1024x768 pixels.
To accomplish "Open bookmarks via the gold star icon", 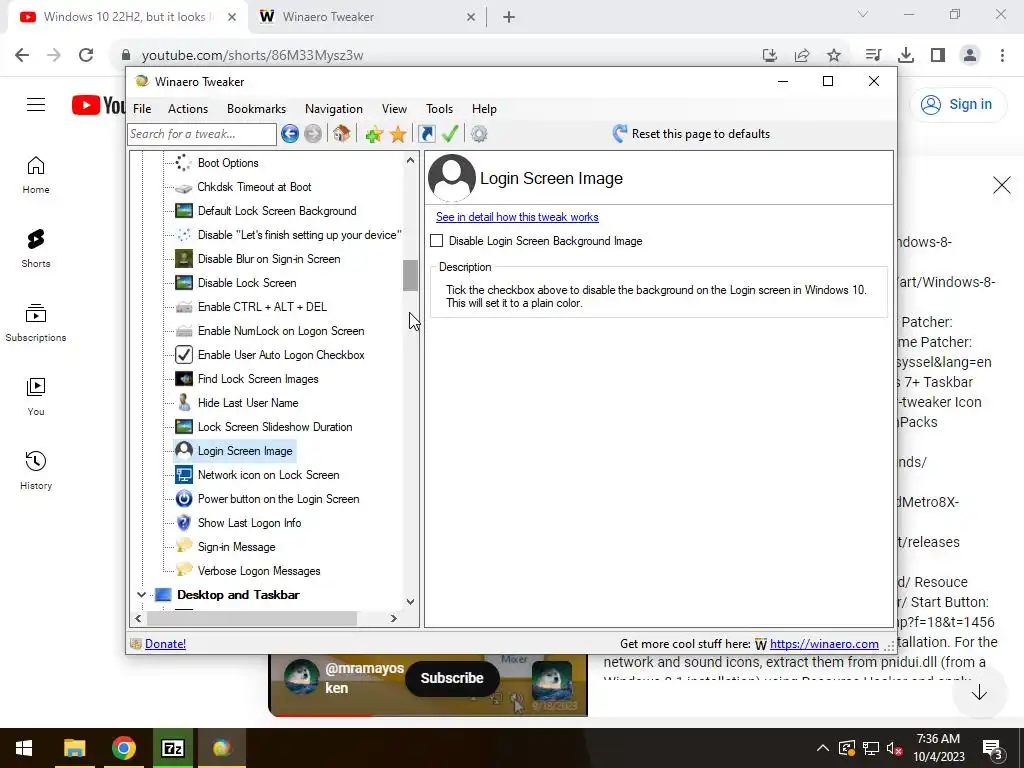I will (398, 134).
